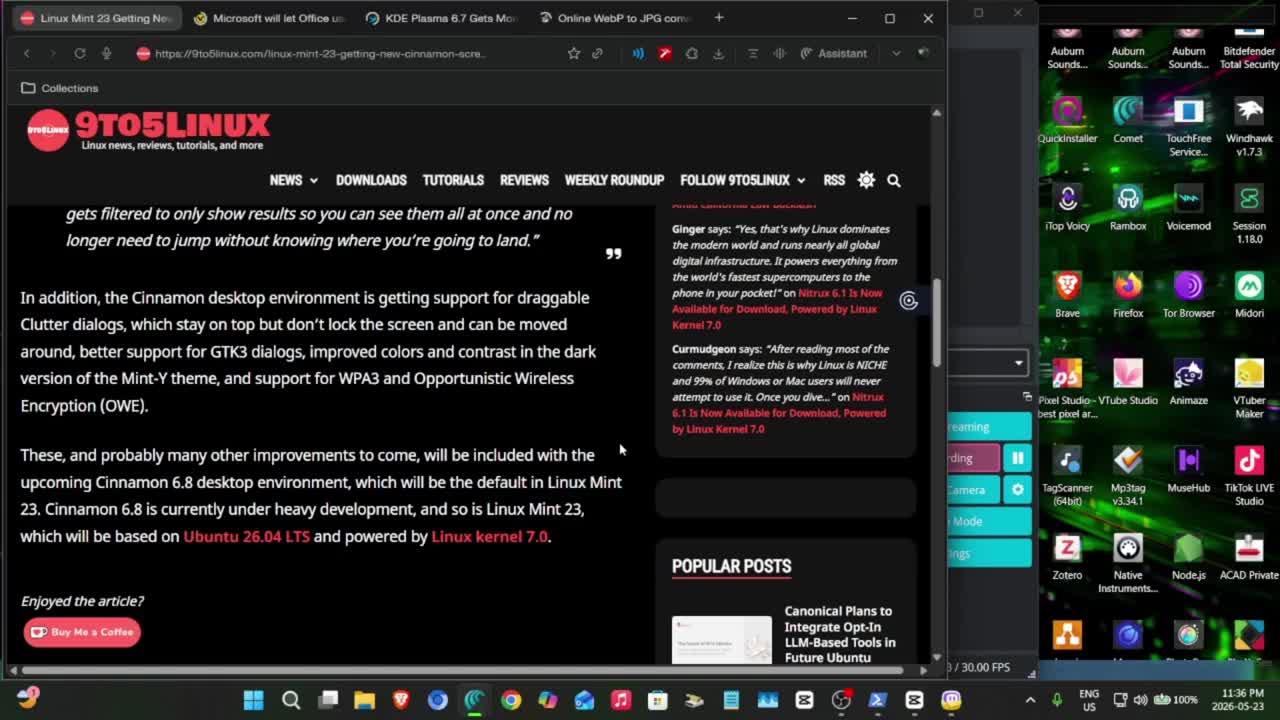The width and height of the screenshot is (1280, 720).
Task: Reload the page in the browser
Action: 80,53
